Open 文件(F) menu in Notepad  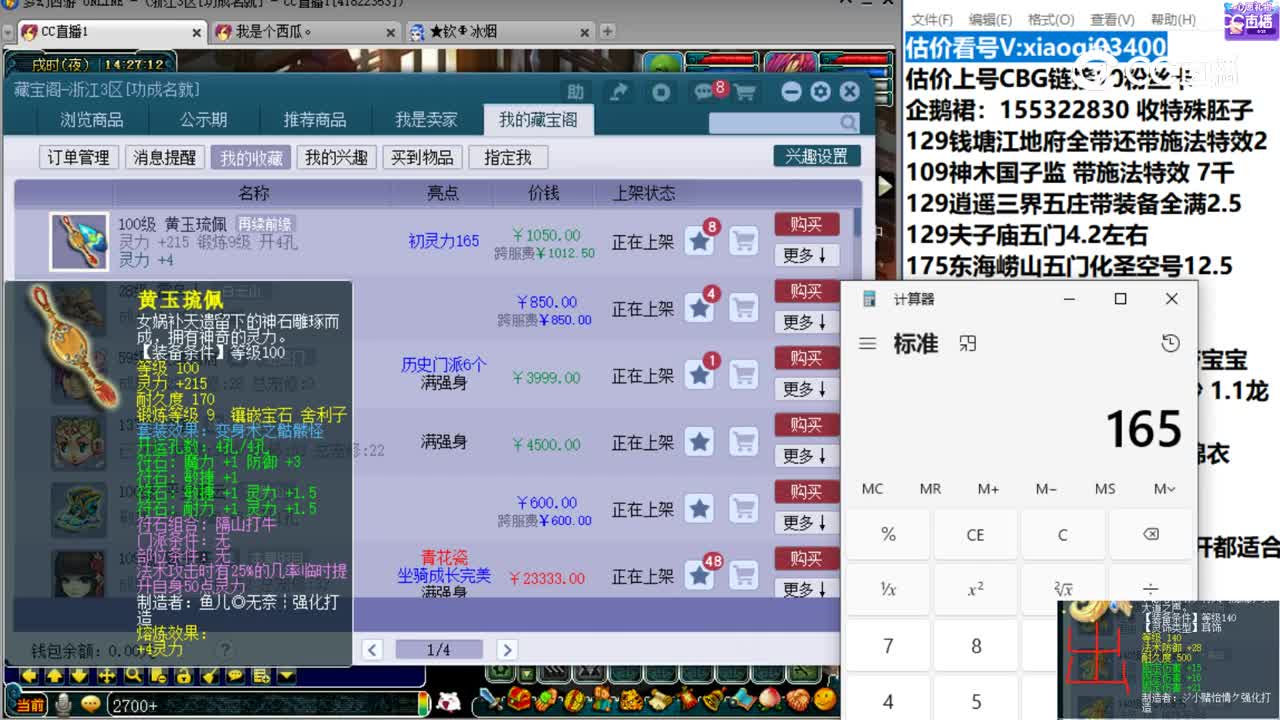coord(932,19)
